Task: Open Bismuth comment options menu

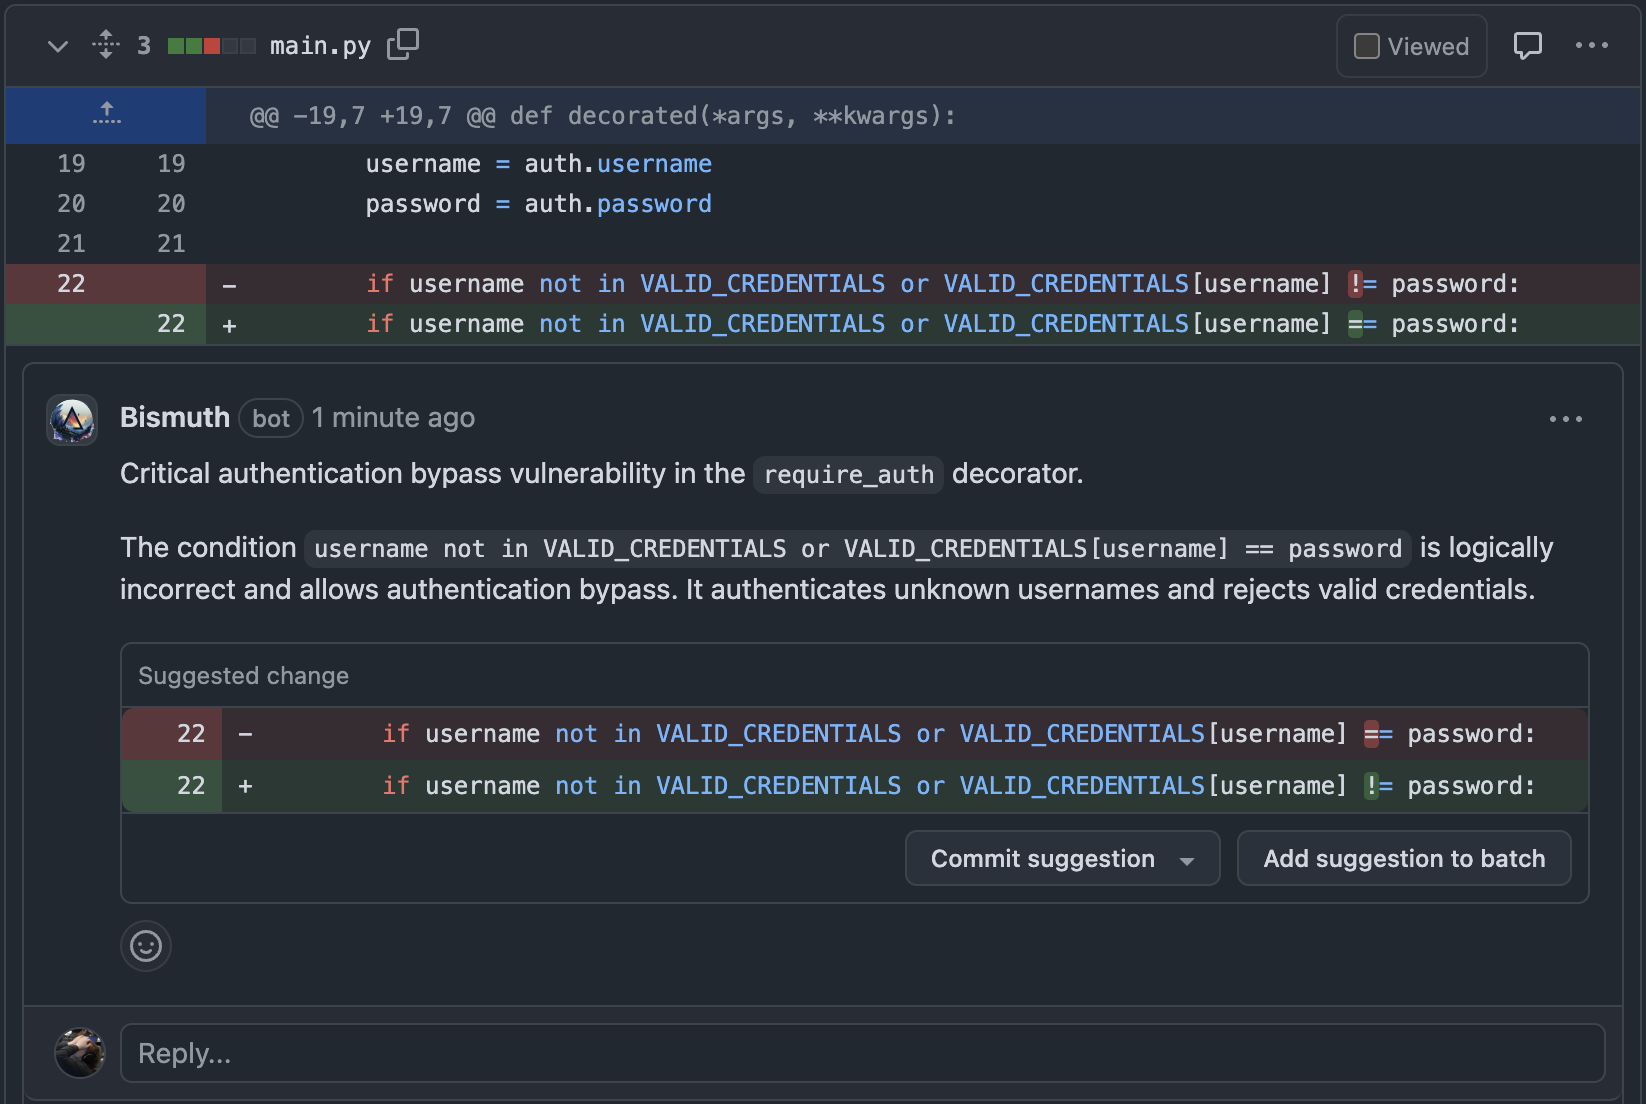Action: pyautogui.click(x=1565, y=419)
